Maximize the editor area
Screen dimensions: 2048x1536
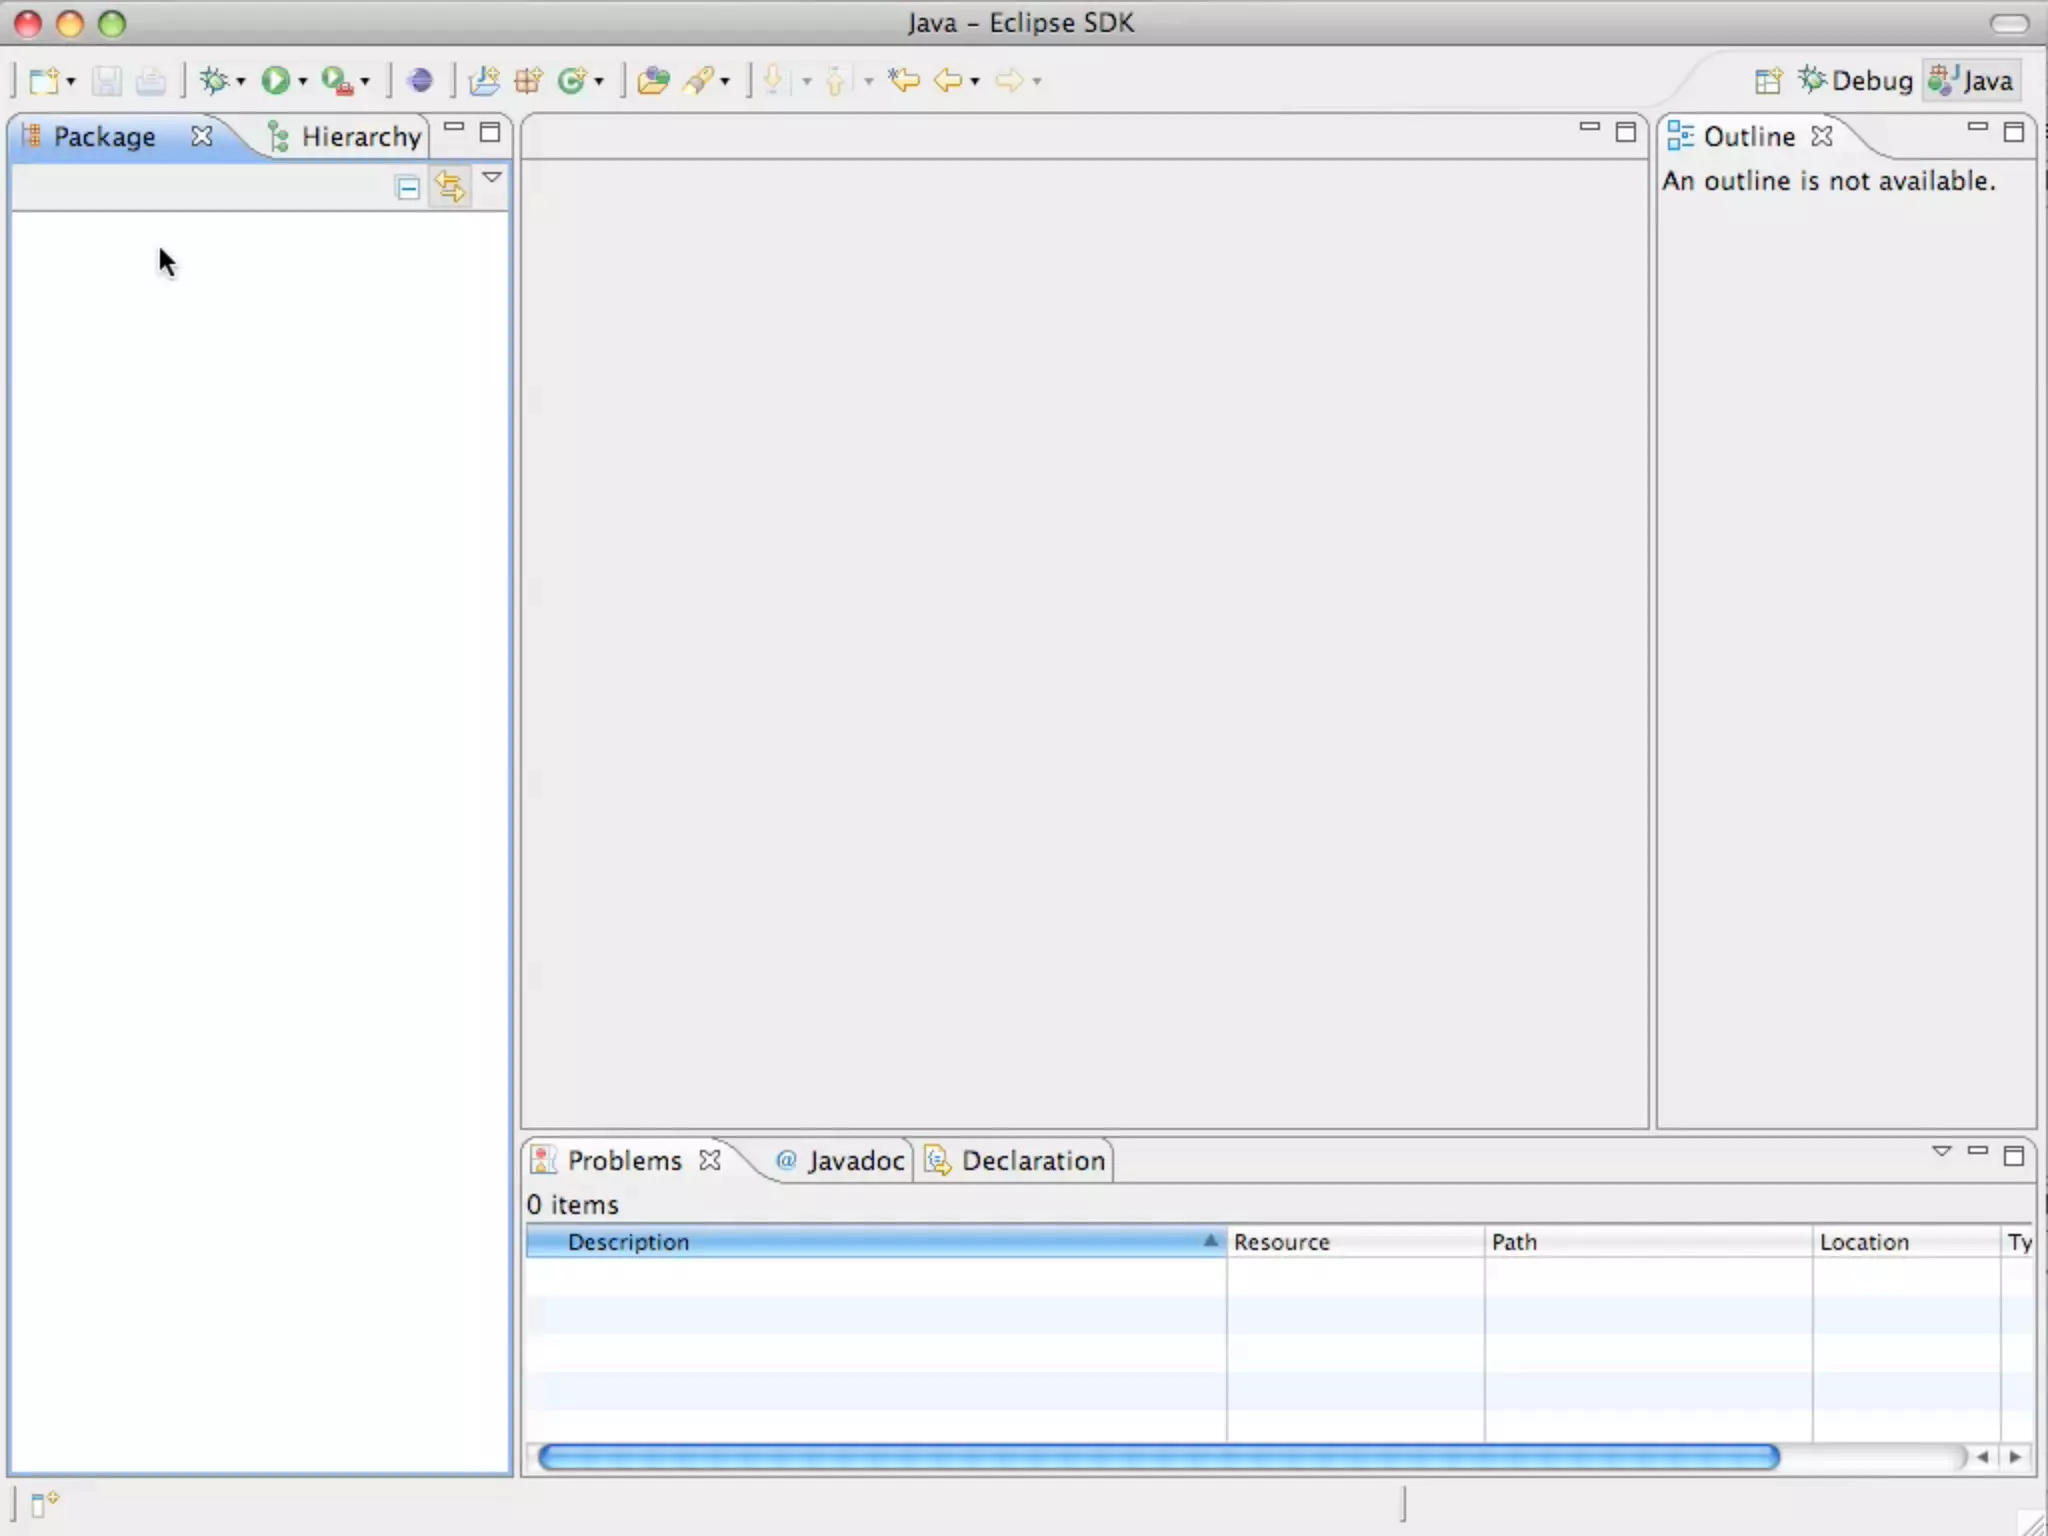1626,132
